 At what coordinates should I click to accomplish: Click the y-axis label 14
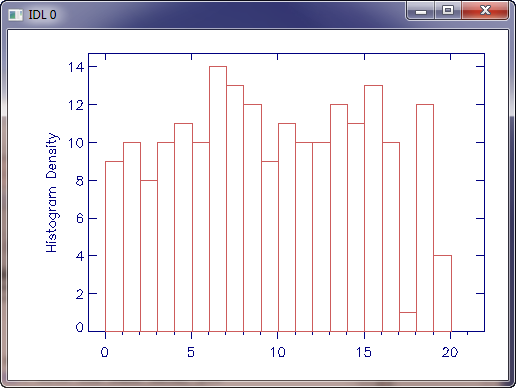pyautogui.click(x=76, y=67)
